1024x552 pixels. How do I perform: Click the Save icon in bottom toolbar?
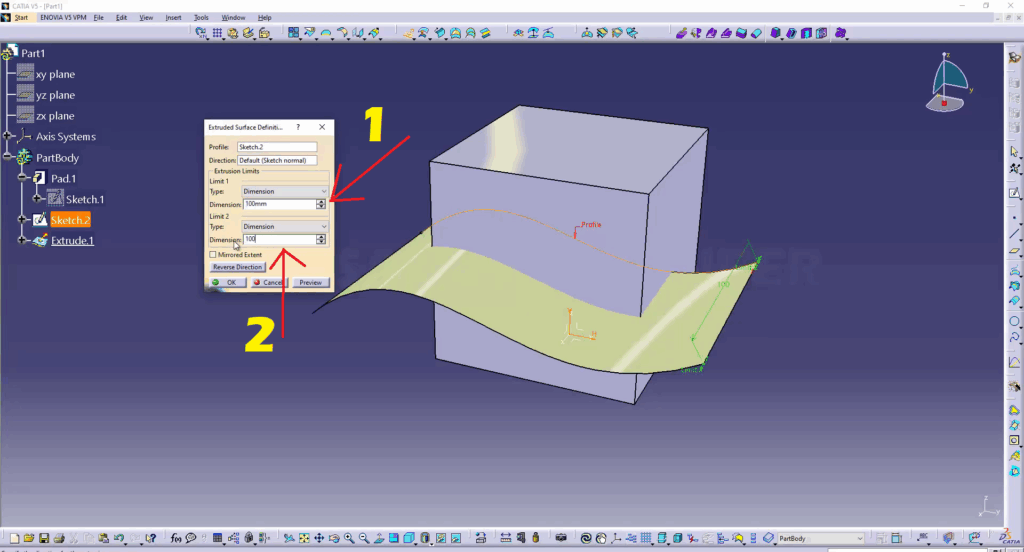pos(45,538)
